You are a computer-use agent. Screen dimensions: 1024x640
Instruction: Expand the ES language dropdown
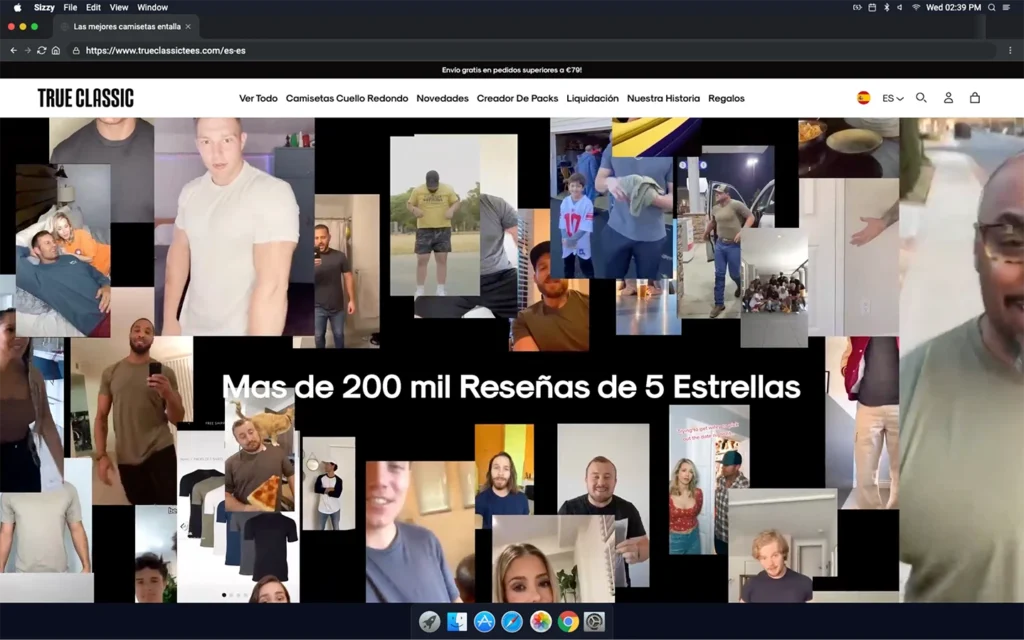pos(893,98)
